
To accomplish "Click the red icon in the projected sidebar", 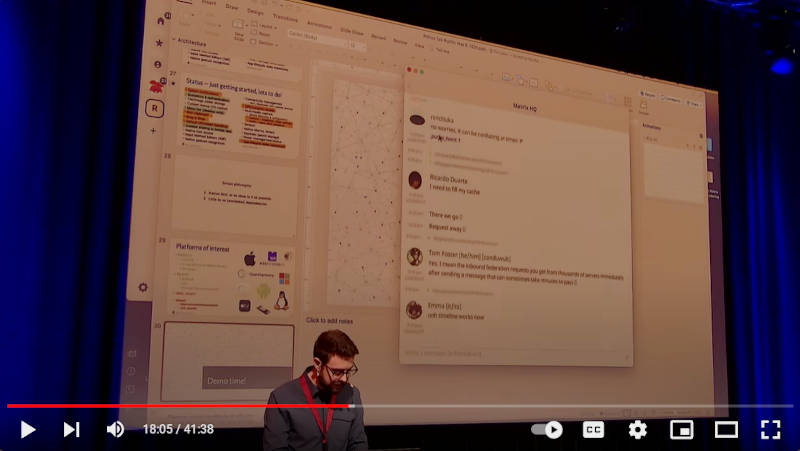I will (156, 87).
